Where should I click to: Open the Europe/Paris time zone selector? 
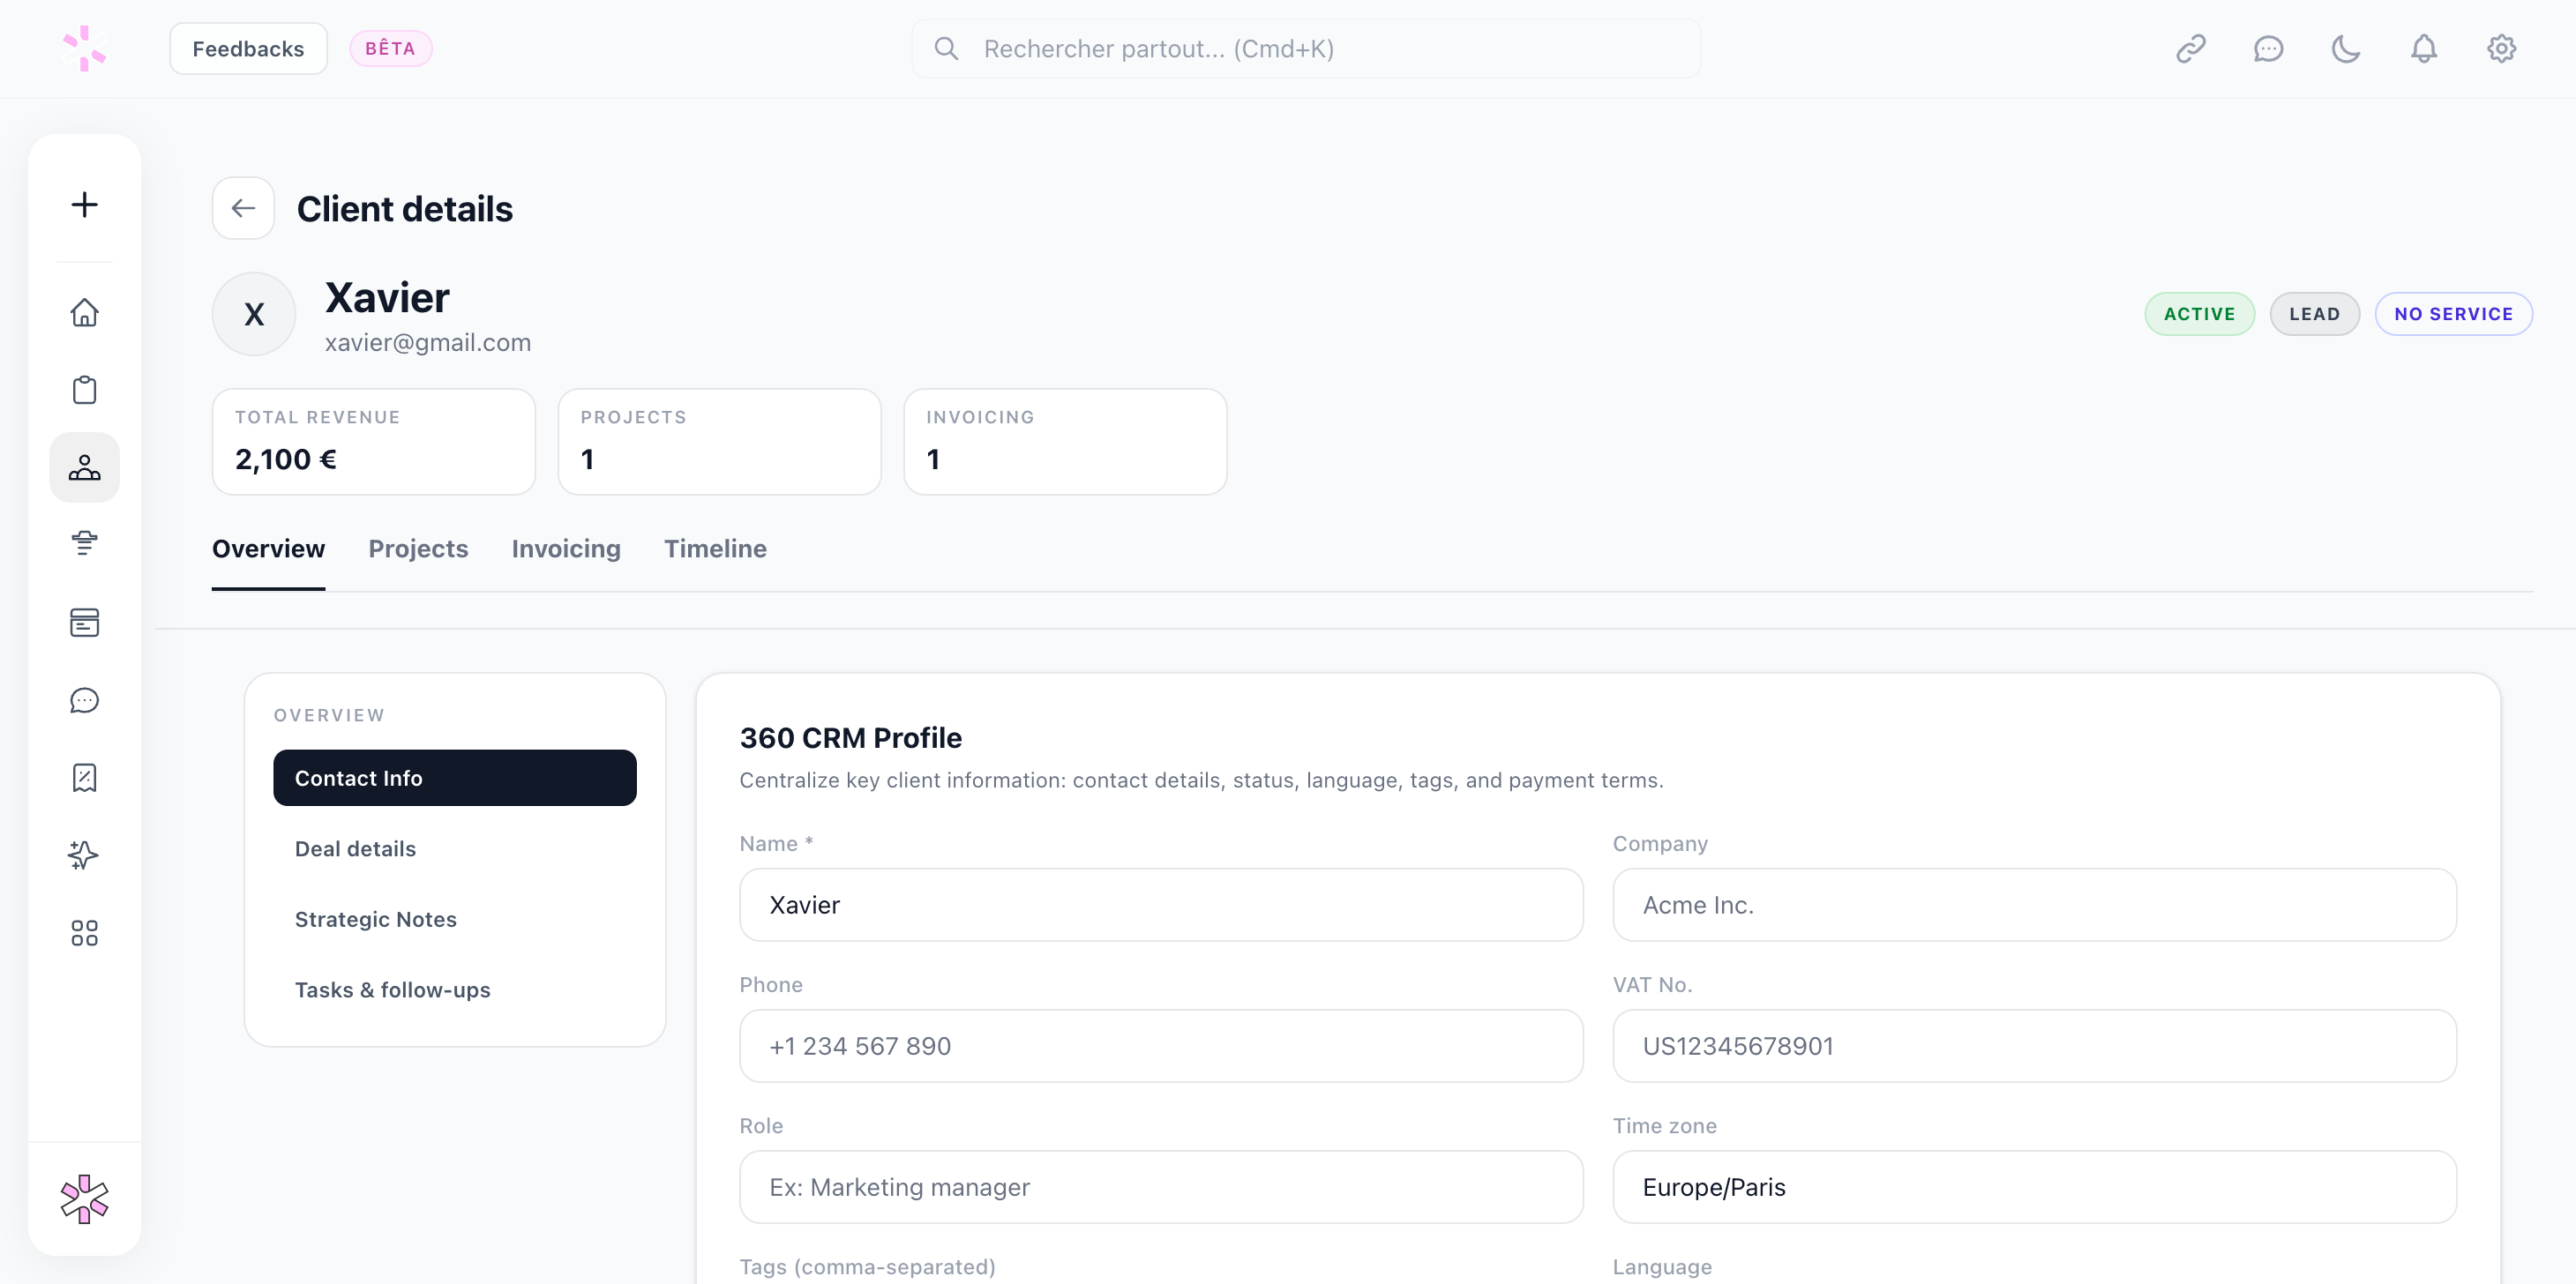2034,1187
